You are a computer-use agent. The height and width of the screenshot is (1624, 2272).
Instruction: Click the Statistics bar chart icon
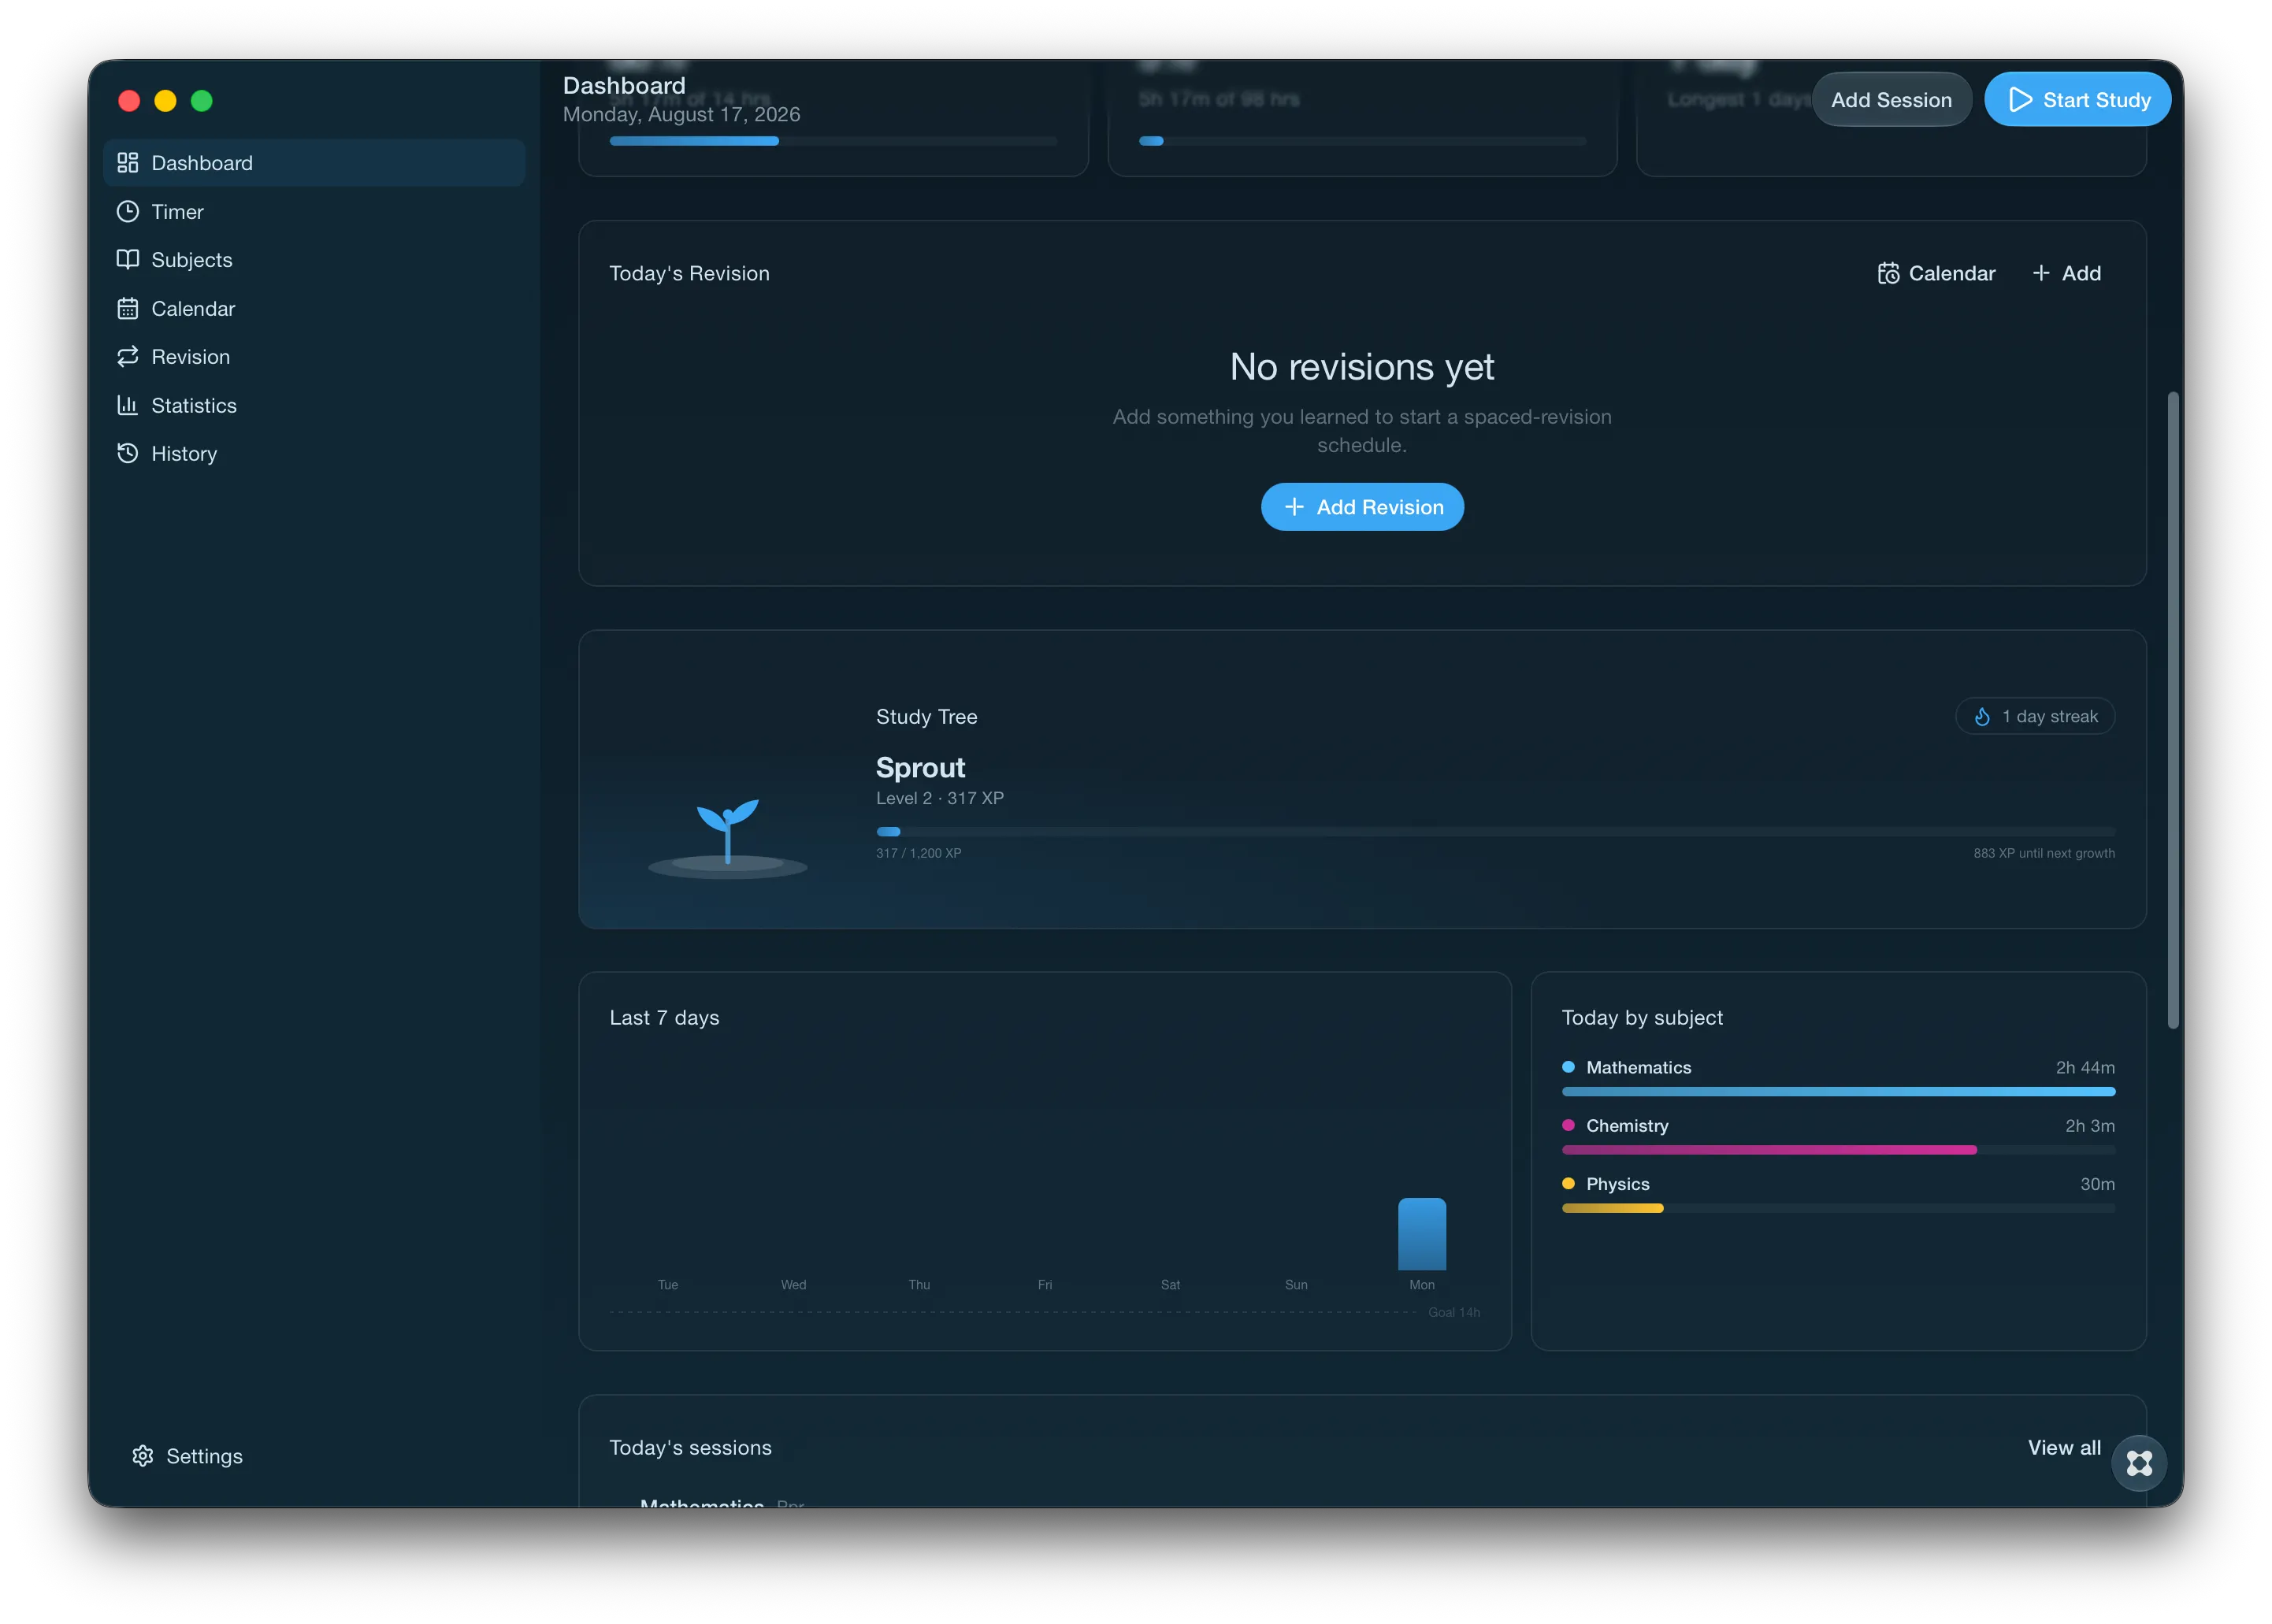click(x=127, y=405)
